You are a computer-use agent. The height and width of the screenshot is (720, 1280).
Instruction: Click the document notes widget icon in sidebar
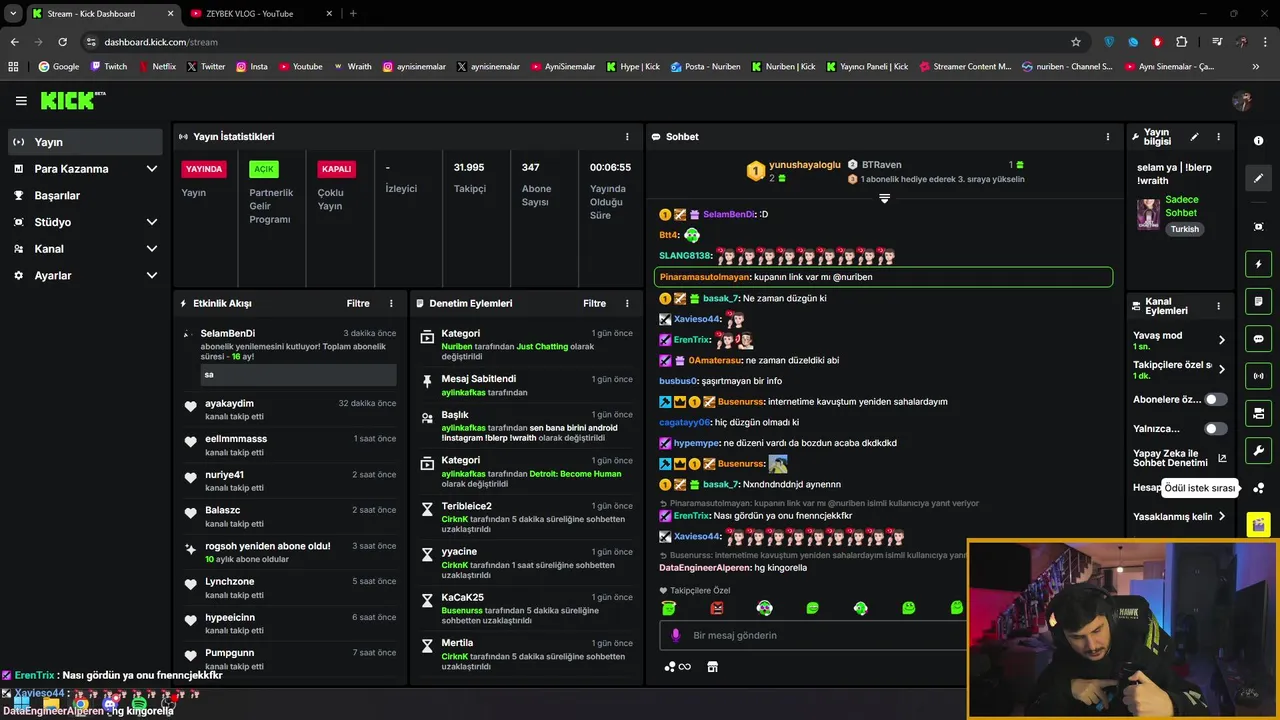click(x=1258, y=301)
